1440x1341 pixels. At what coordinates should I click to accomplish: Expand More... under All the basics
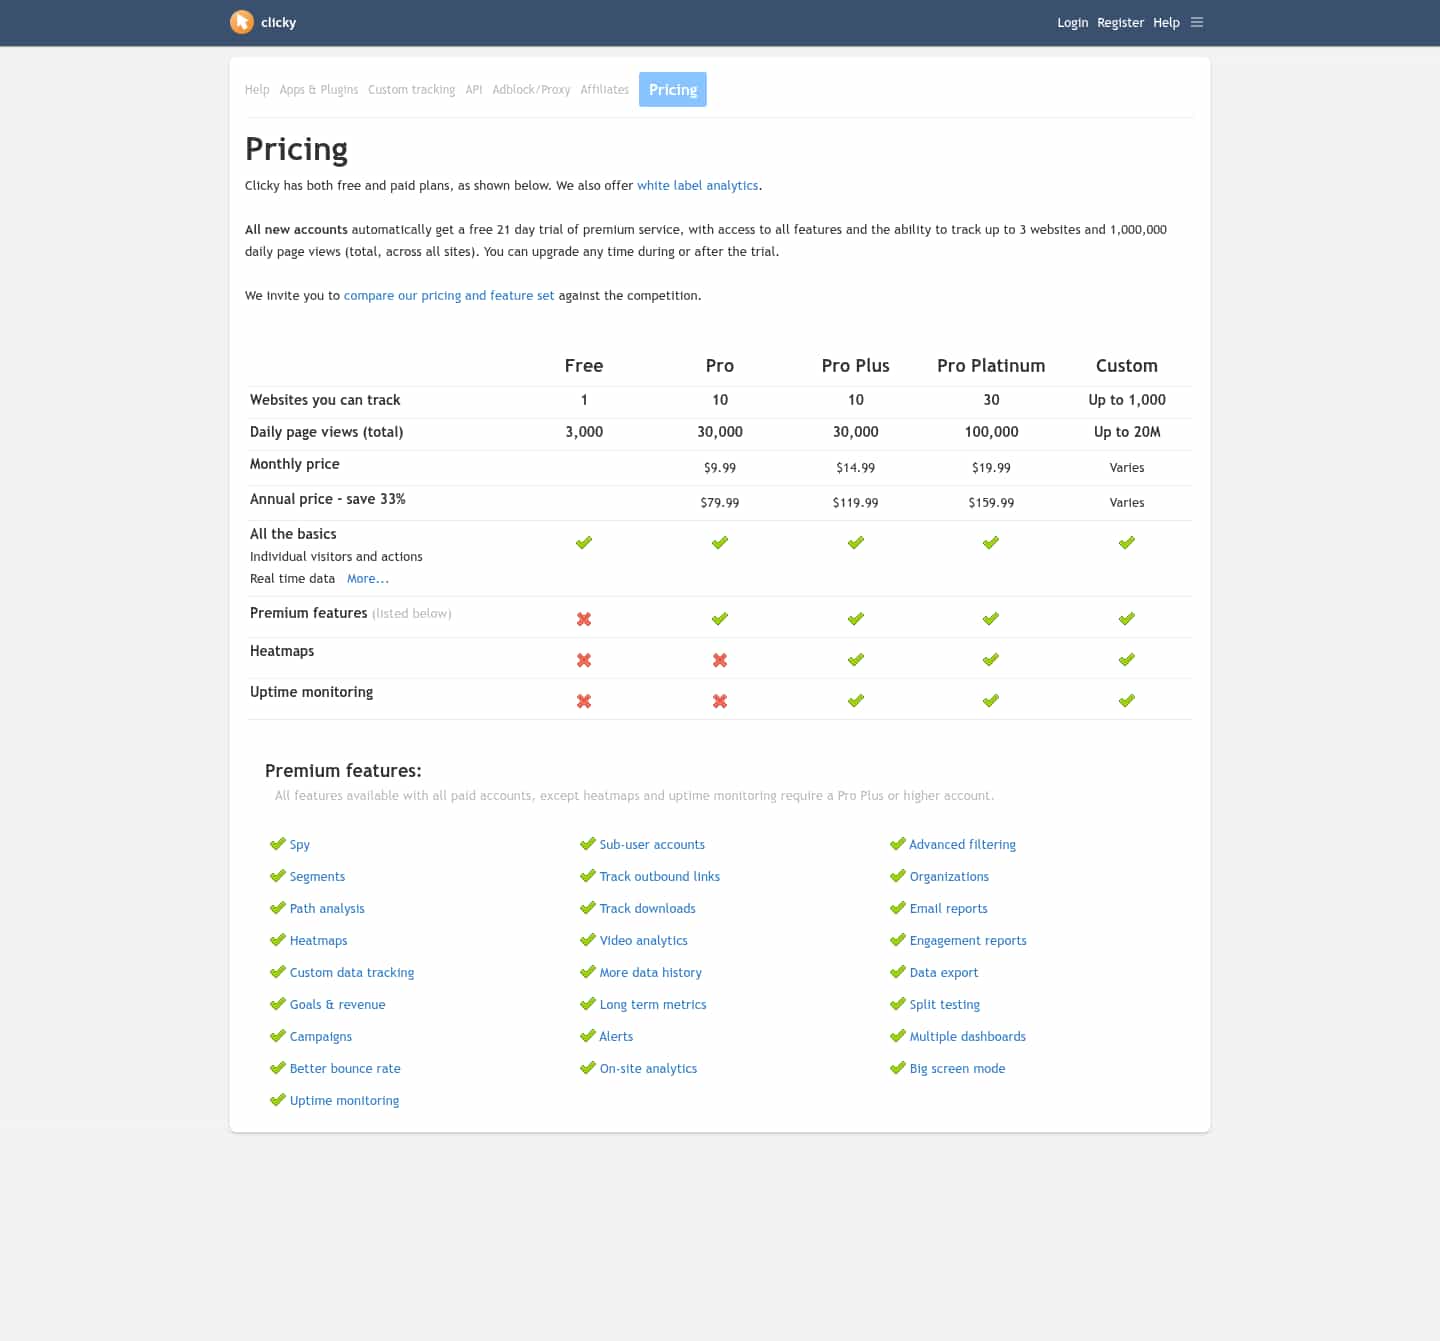coord(368,578)
